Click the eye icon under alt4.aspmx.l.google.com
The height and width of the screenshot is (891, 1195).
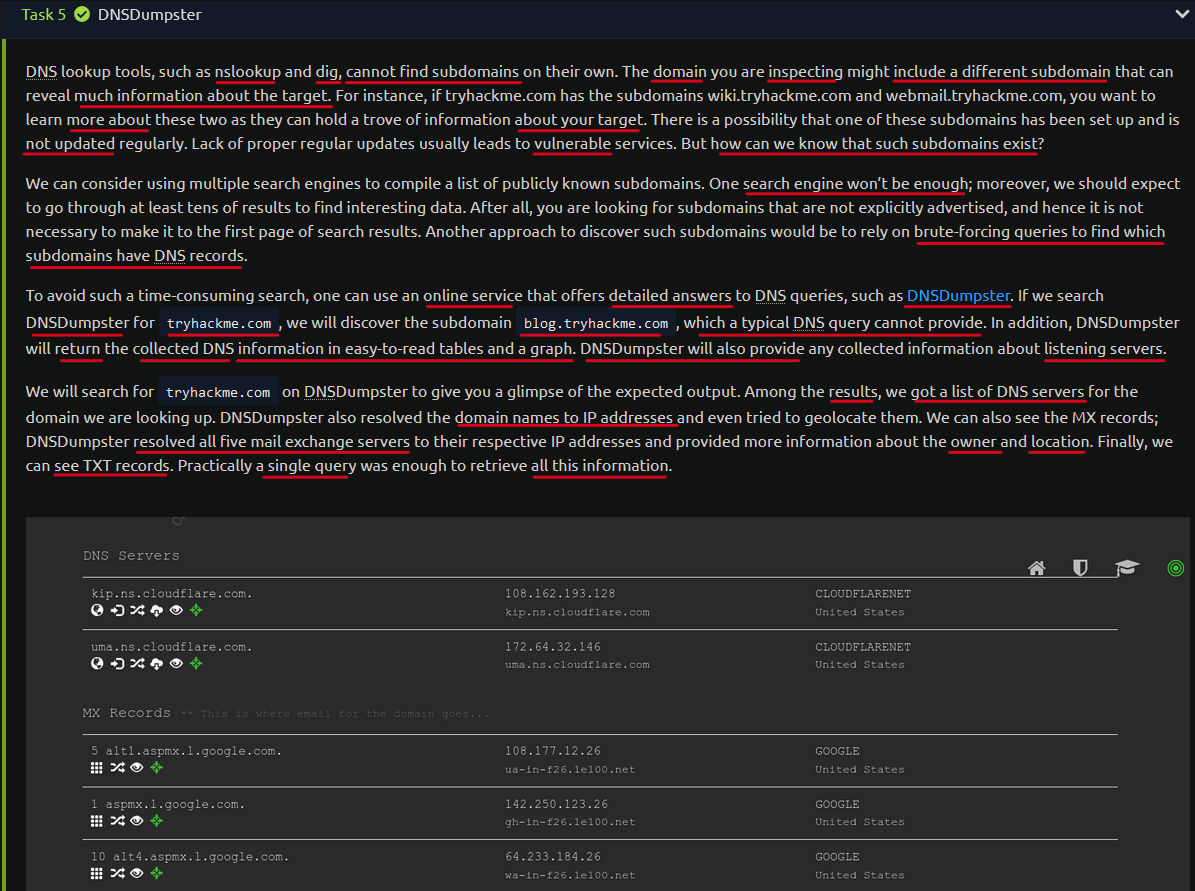coord(136,873)
